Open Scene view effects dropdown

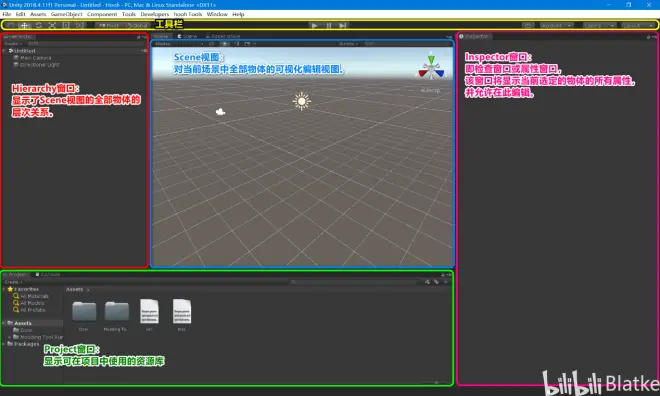250,44
